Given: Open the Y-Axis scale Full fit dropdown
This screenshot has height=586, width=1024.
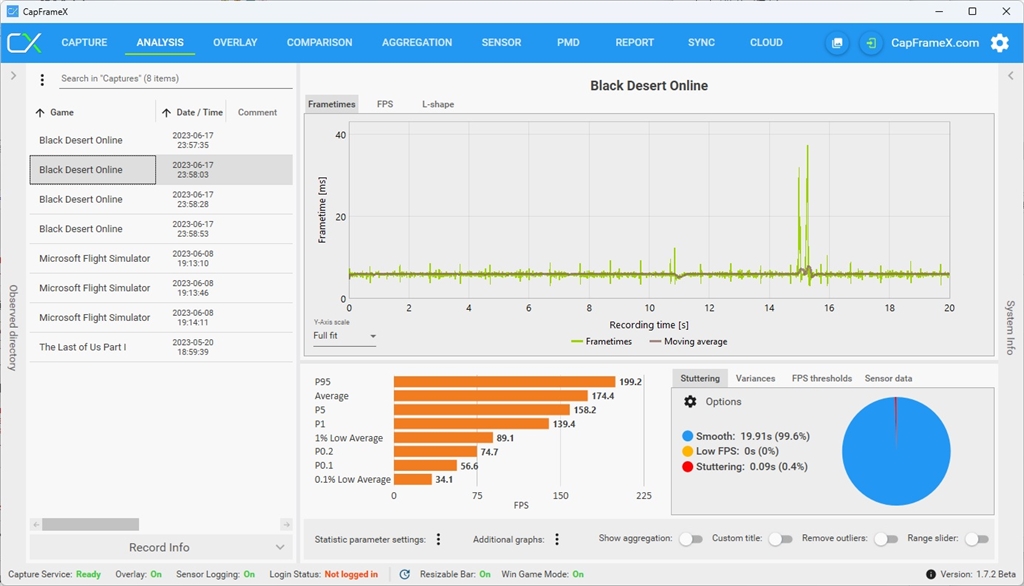Looking at the screenshot, I should coord(344,336).
